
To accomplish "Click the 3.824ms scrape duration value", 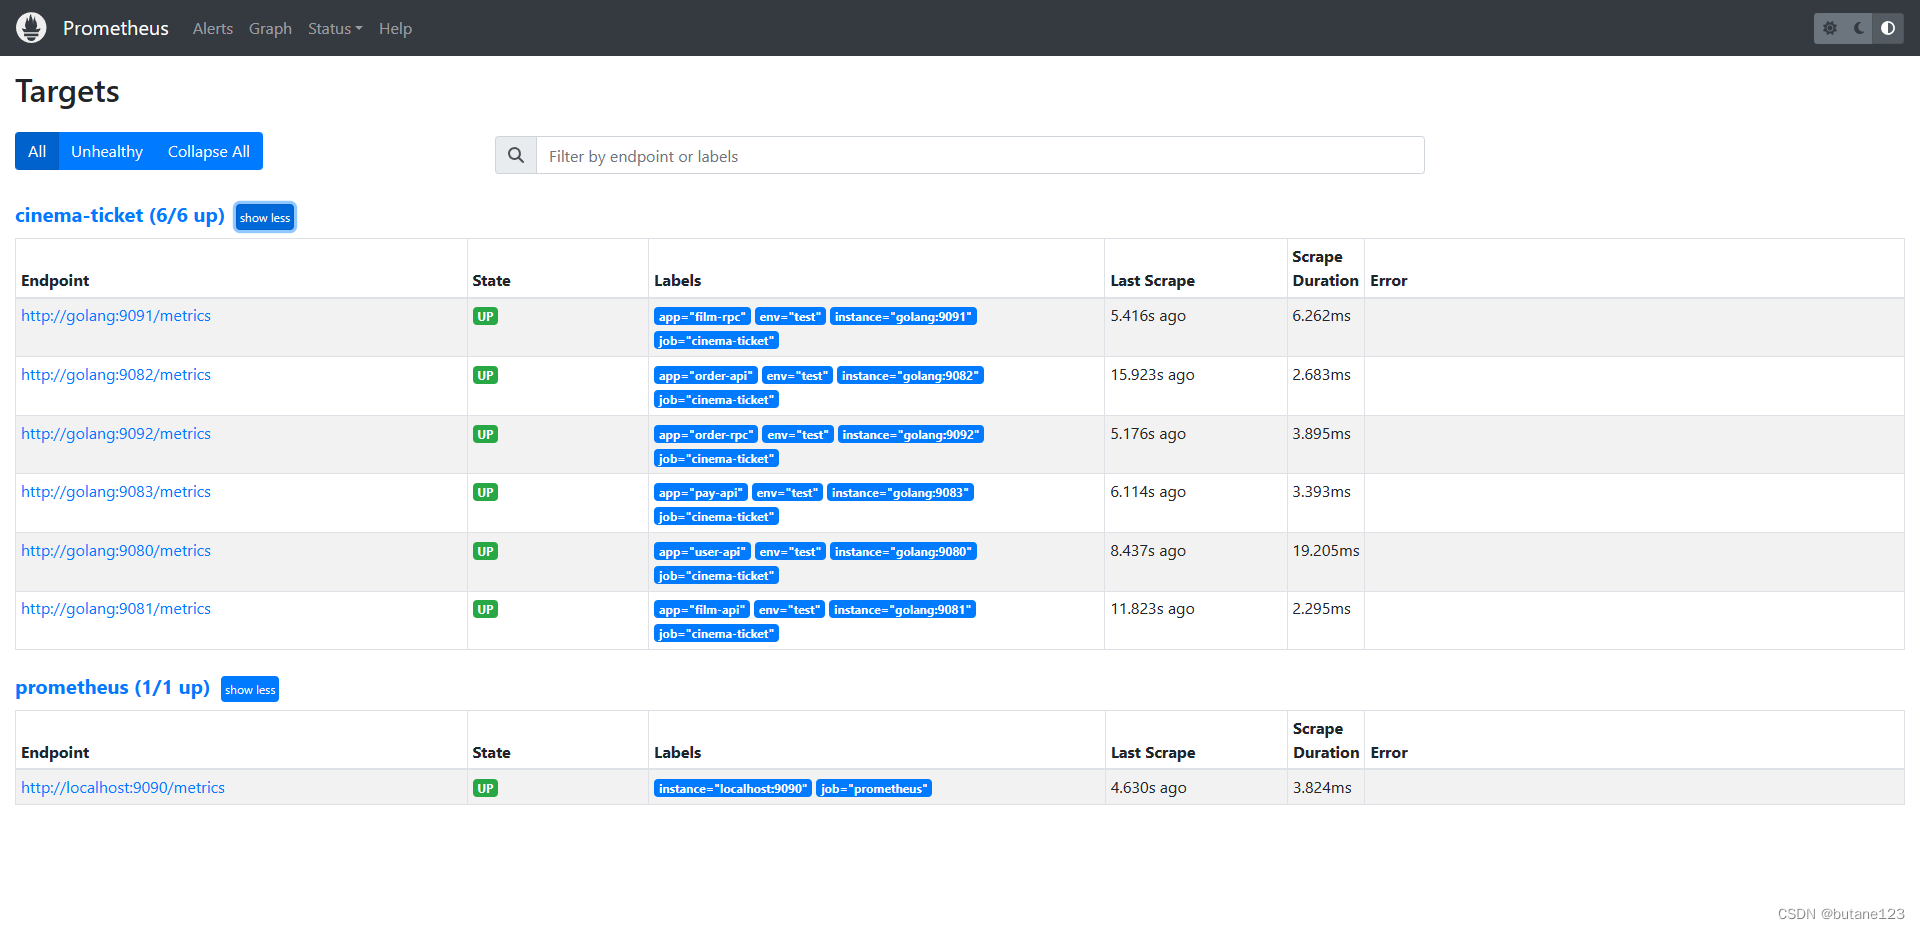I will 1322,788.
